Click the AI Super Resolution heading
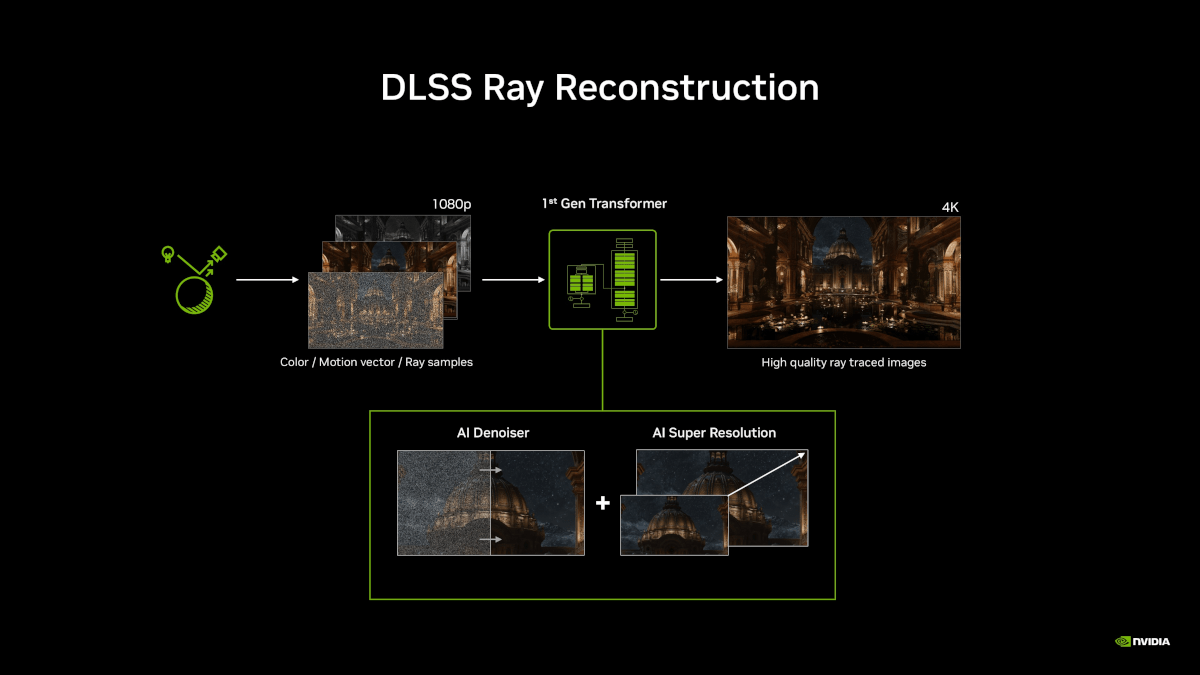Viewport: 1200px width, 675px height. pyautogui.click(x=714, y=433)
